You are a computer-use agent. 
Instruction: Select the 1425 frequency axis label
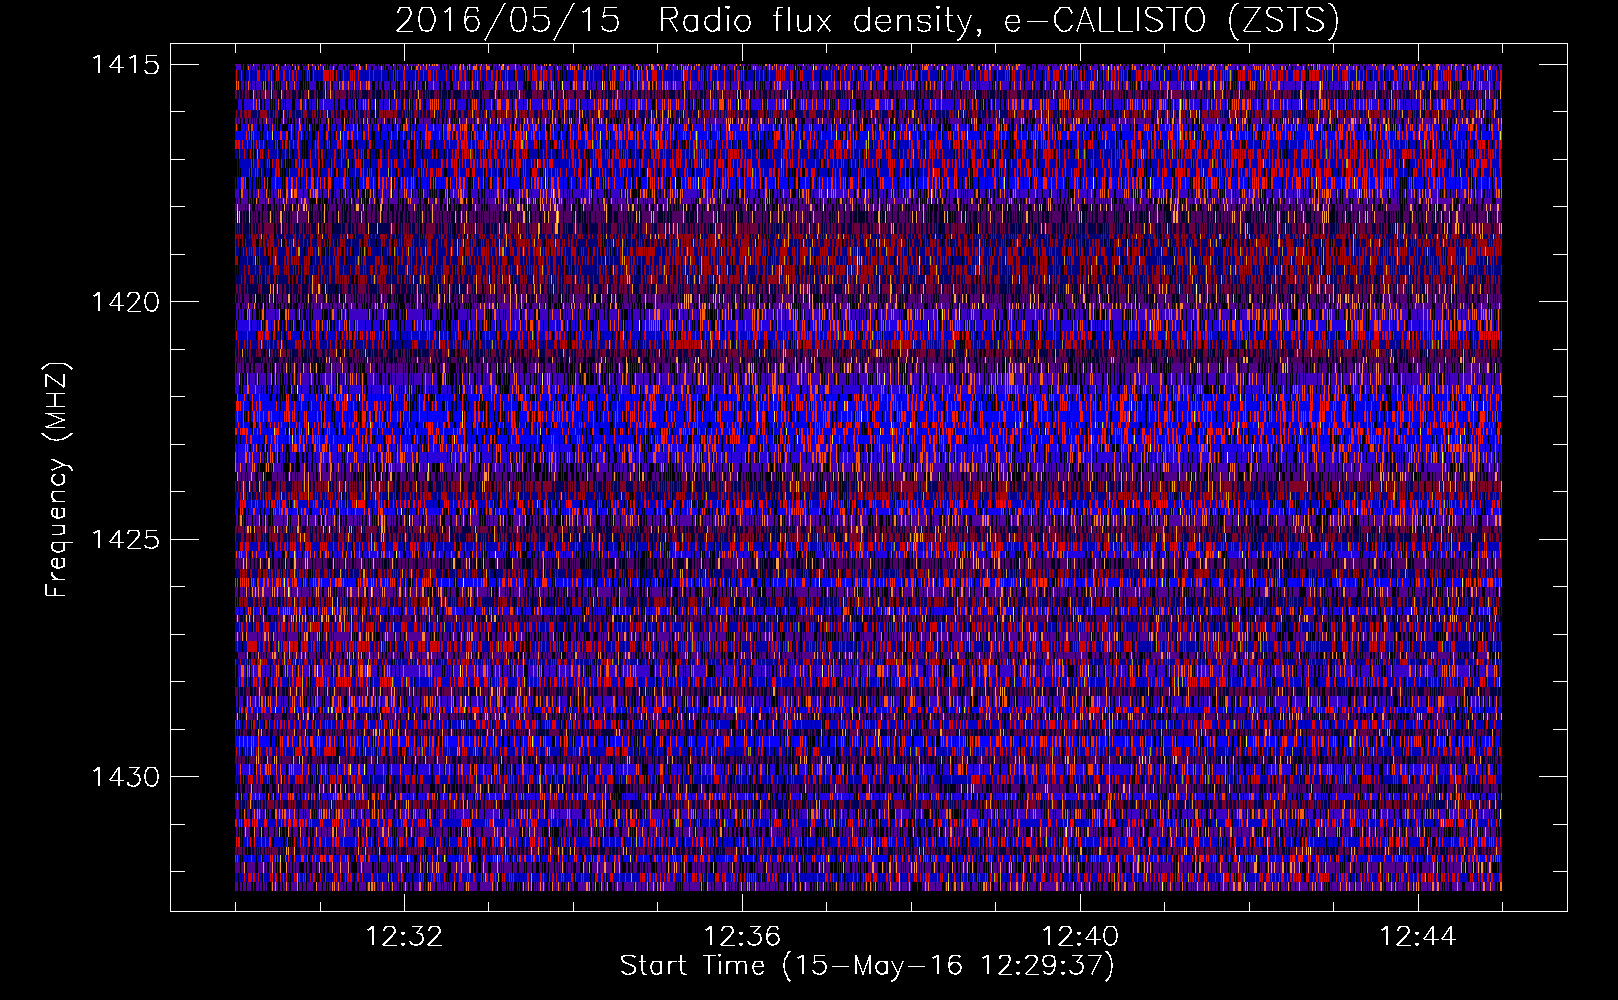point(125,540)
